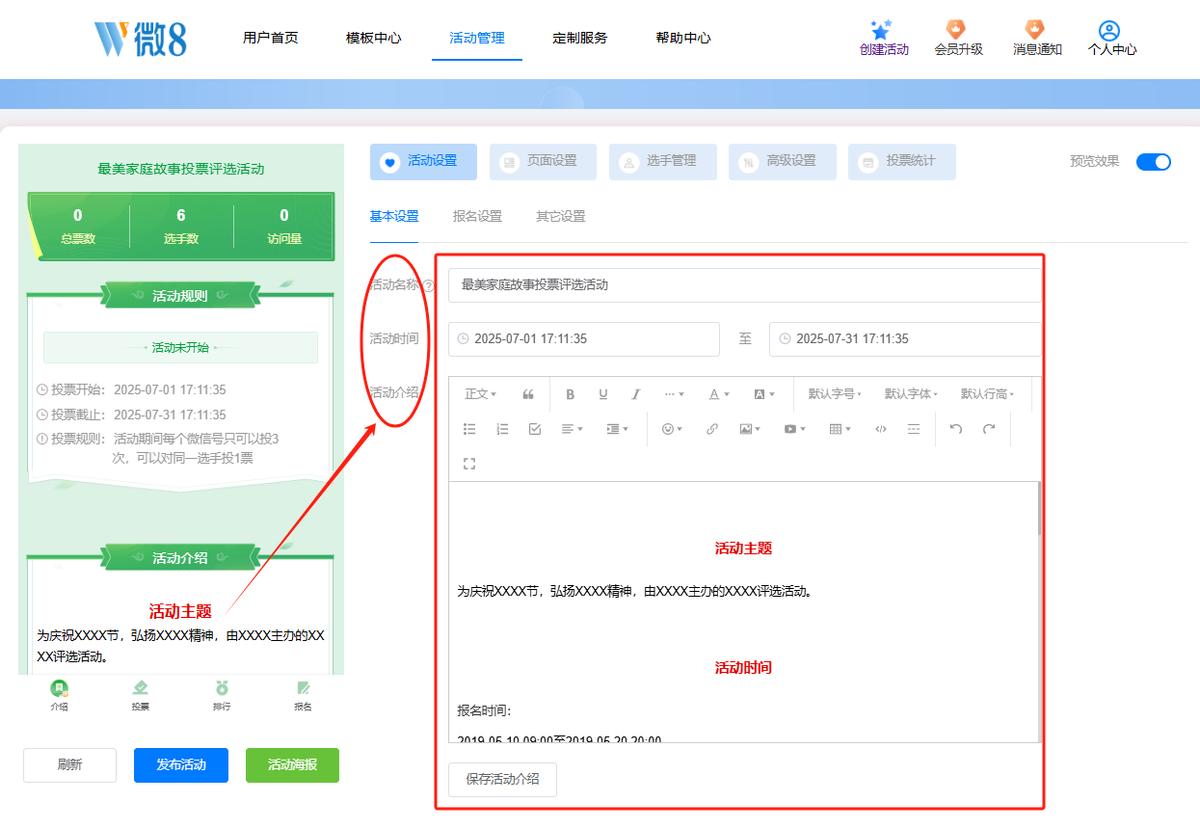The image size is (1200, 830).
Task: Redo the last edit
Action: click(989, 429)
